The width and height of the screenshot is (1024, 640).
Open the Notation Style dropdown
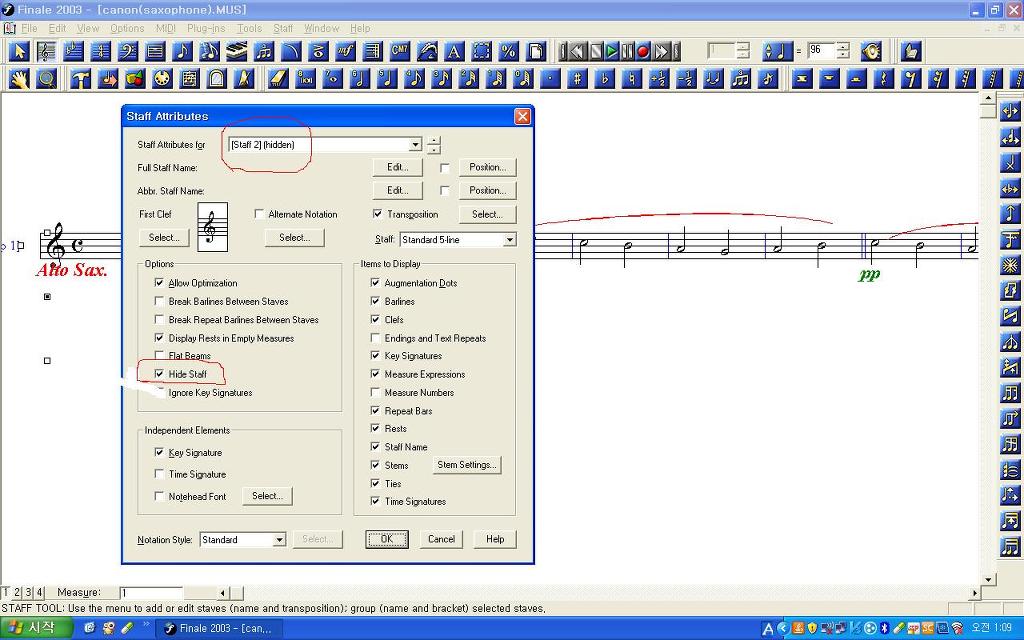279,540
